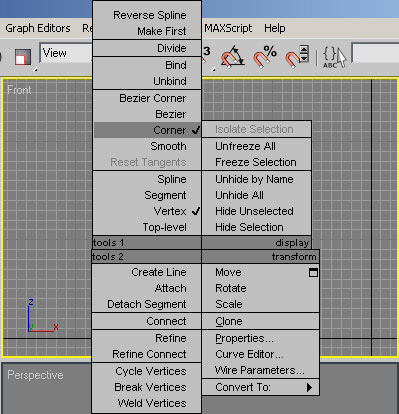Click the Front viewport label

pos(19,90)
